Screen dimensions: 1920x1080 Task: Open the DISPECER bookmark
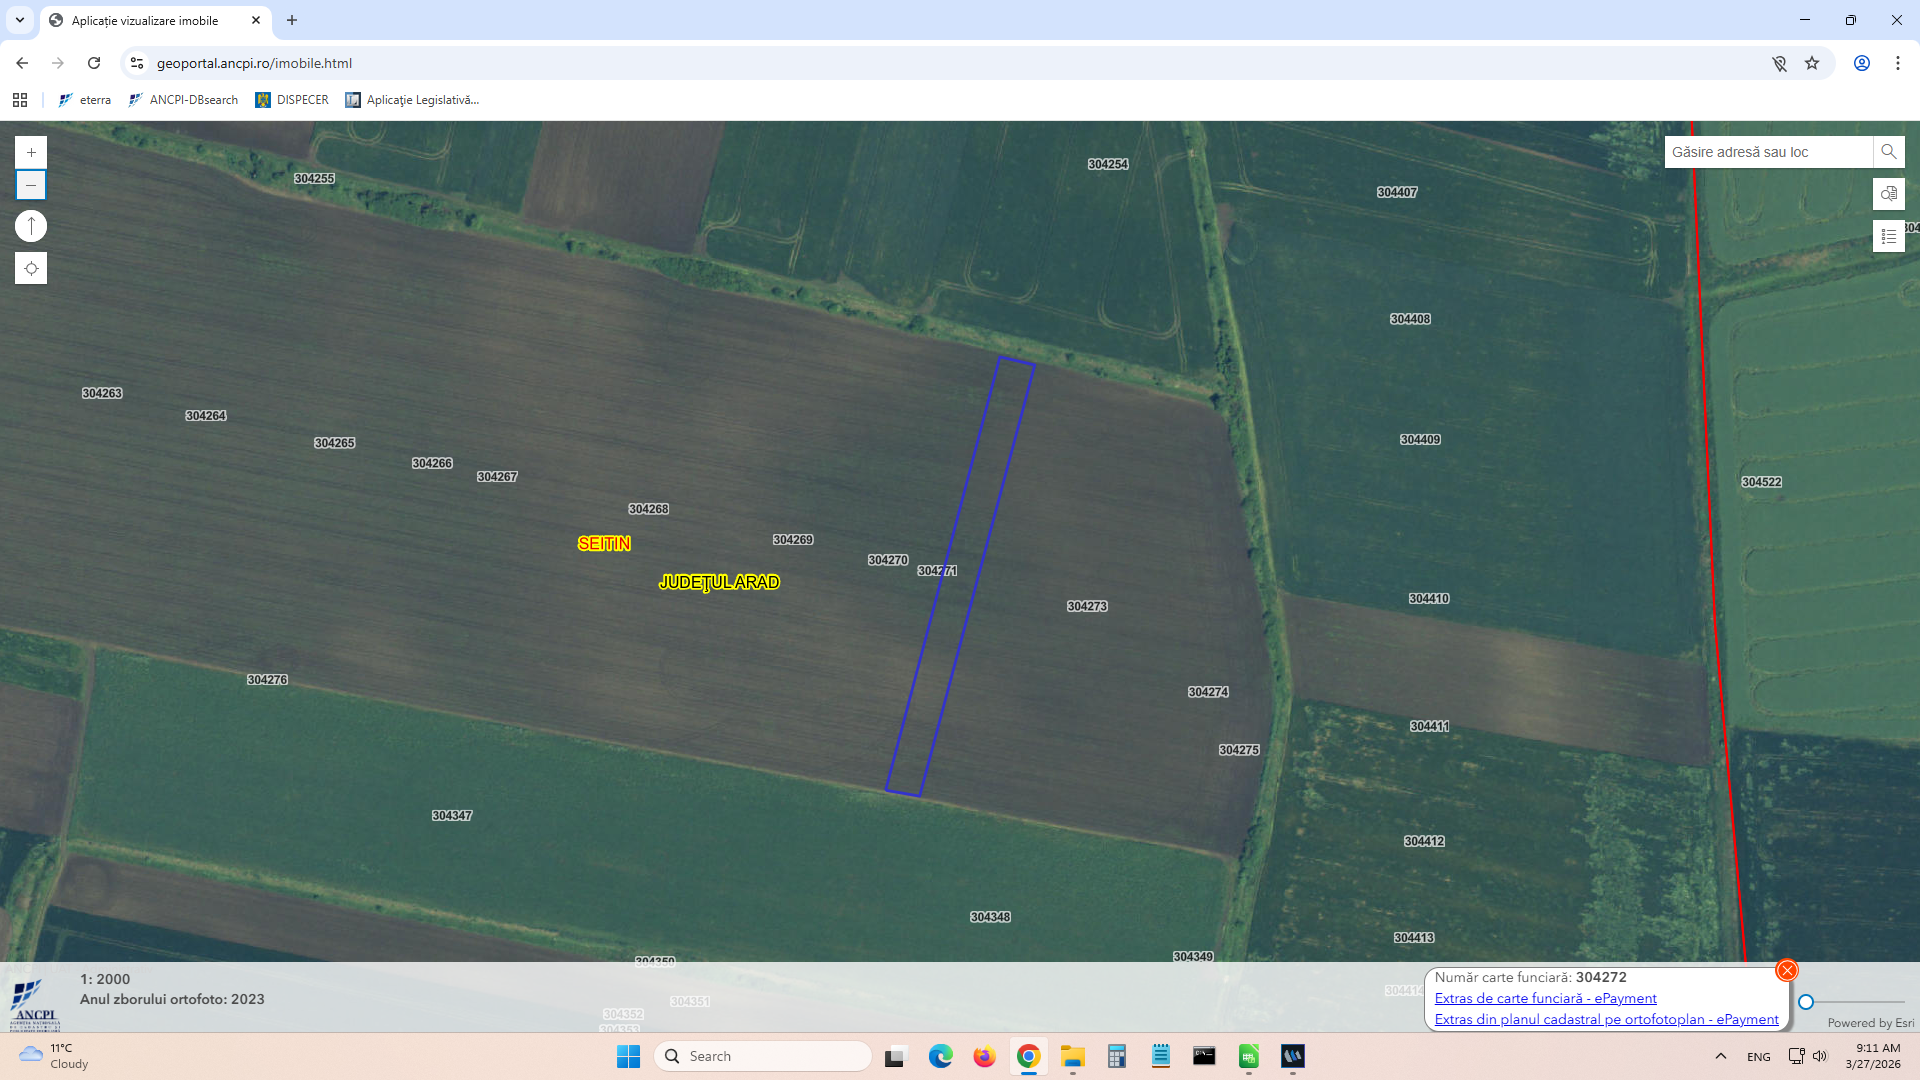click(292, 100)
